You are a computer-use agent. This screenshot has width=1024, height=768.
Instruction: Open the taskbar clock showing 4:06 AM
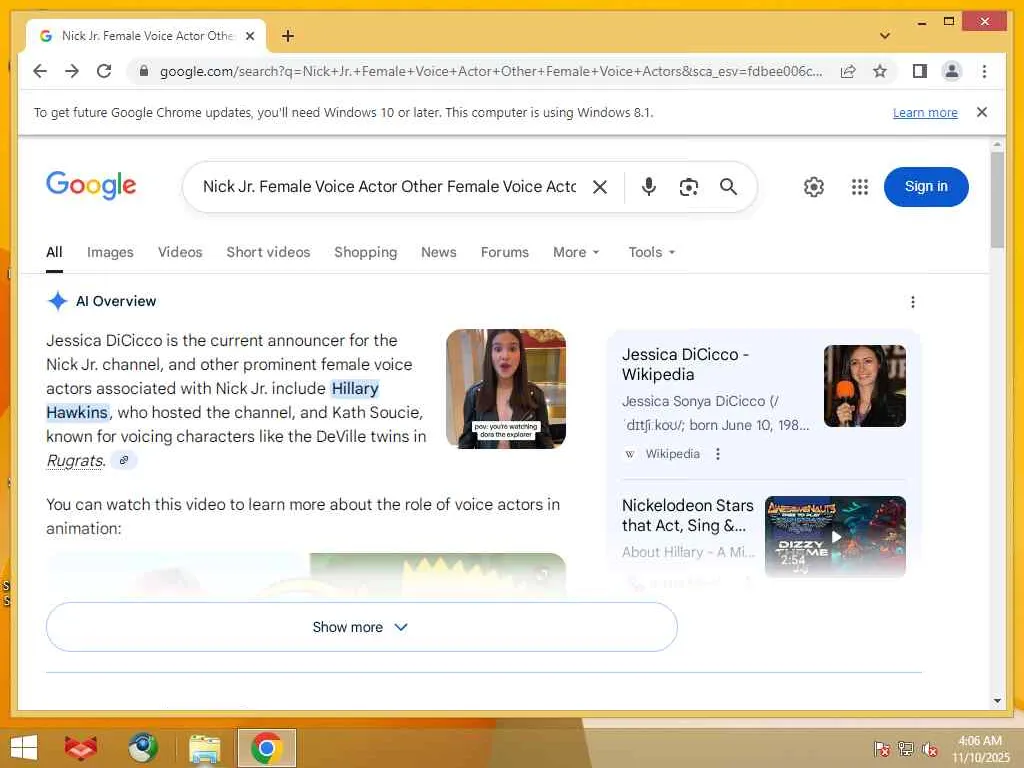[x=980, y=749]
